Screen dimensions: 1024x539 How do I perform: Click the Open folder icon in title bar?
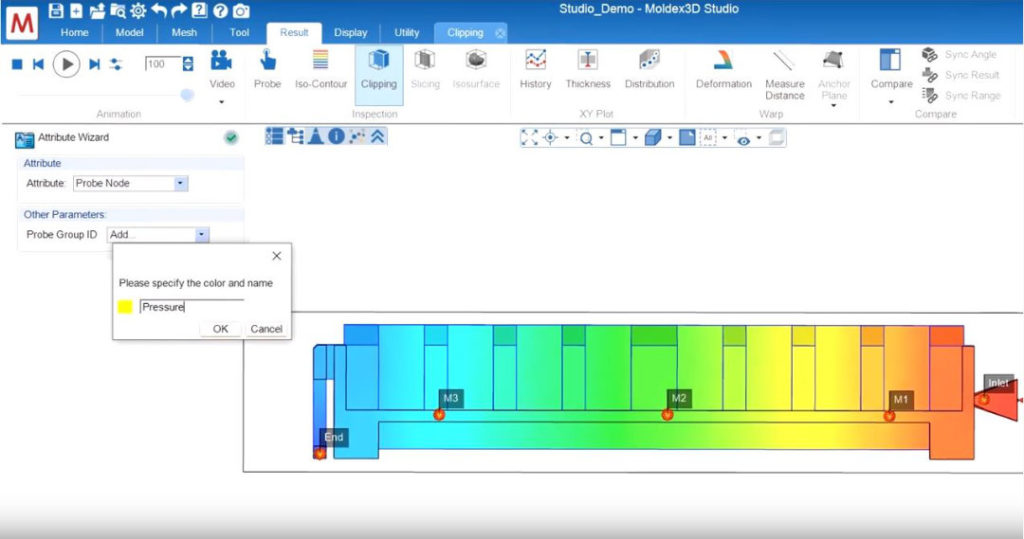[97, 10]
